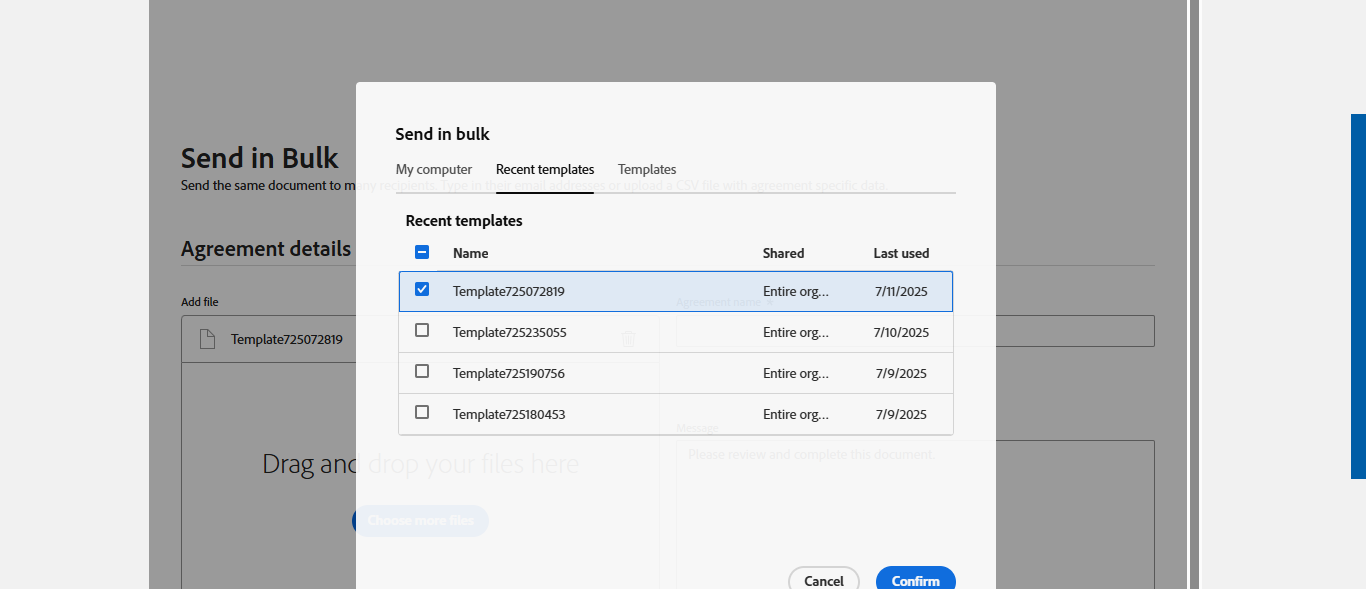Image resolution: width=1366 pixels, height=589 pixels.
Task: Click the trash icon to delete the added file
Action: (x=629, y=339)
